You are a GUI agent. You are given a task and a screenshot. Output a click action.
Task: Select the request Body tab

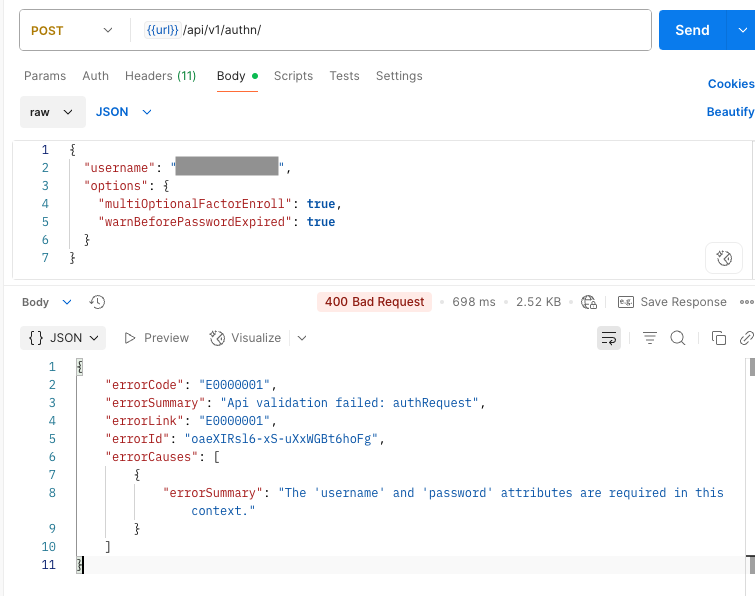coord(237,76)
